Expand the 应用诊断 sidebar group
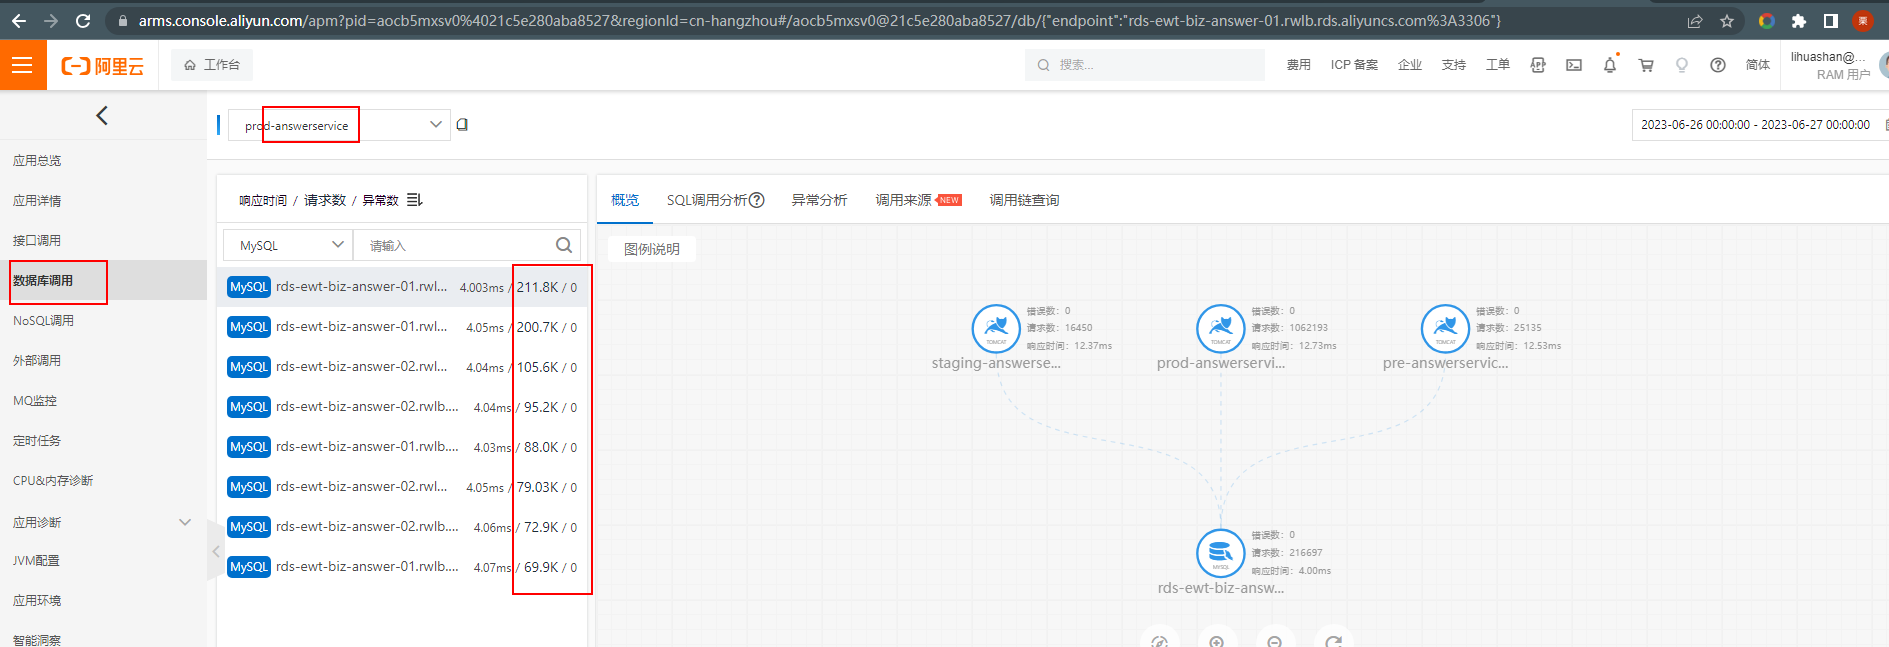 (x=103, y=522)
